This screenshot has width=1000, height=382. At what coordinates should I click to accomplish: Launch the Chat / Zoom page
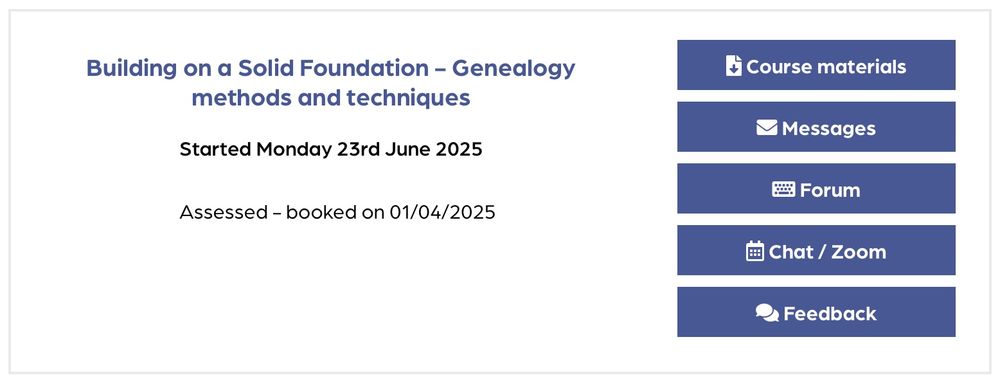(x=816, y=250)
